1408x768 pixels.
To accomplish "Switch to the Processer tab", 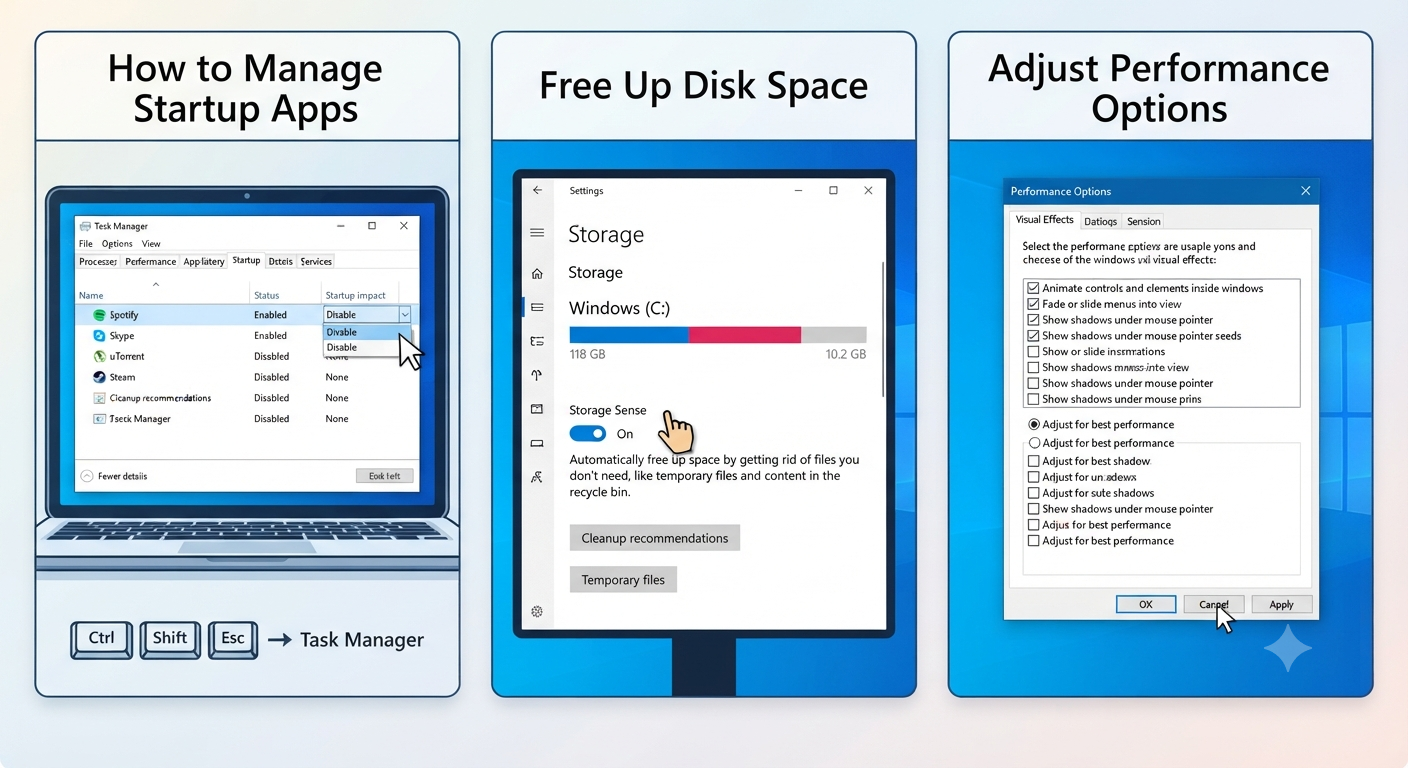I will (x=99, y=262).
